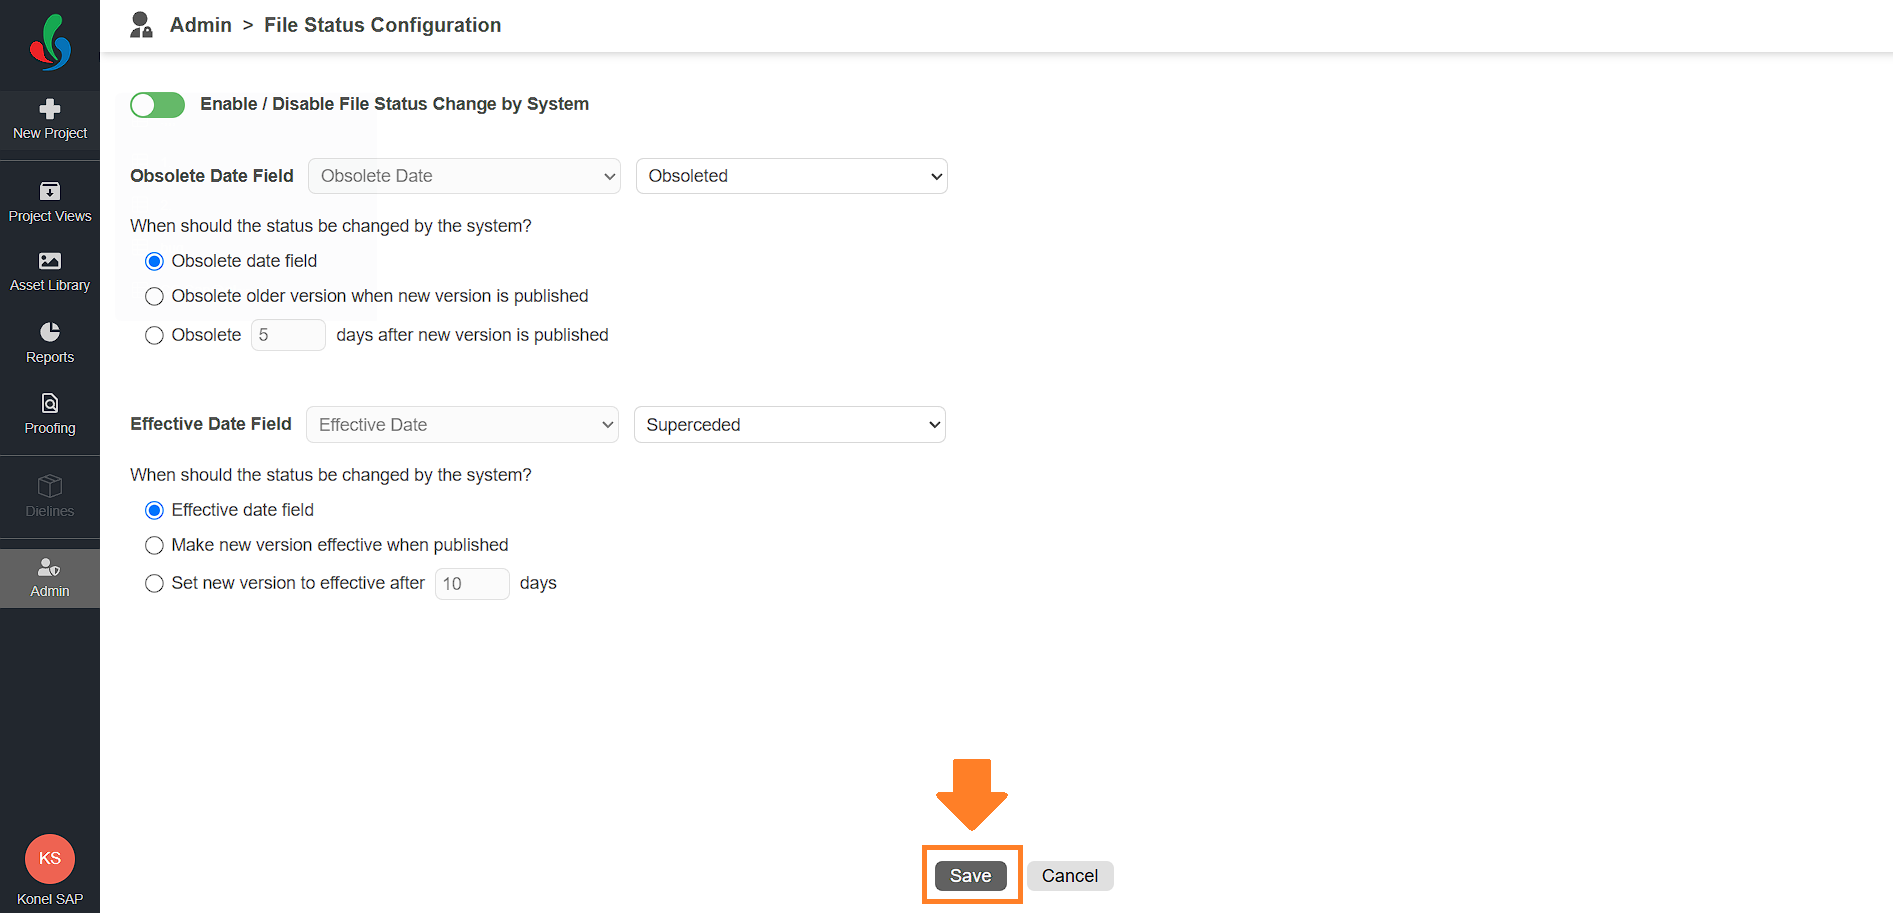Select Set new version effective after days
1893x913 pixels.
pos(154,584)
